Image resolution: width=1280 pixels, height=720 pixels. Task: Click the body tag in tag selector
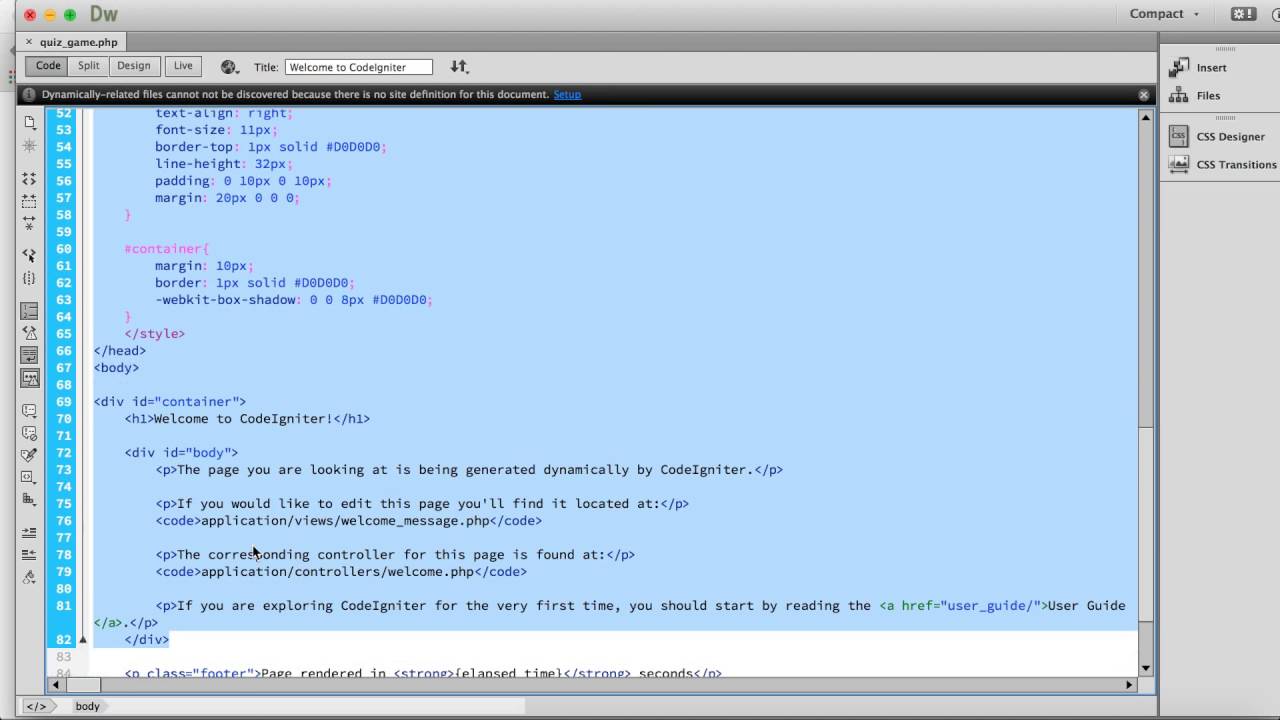[87, 706]
